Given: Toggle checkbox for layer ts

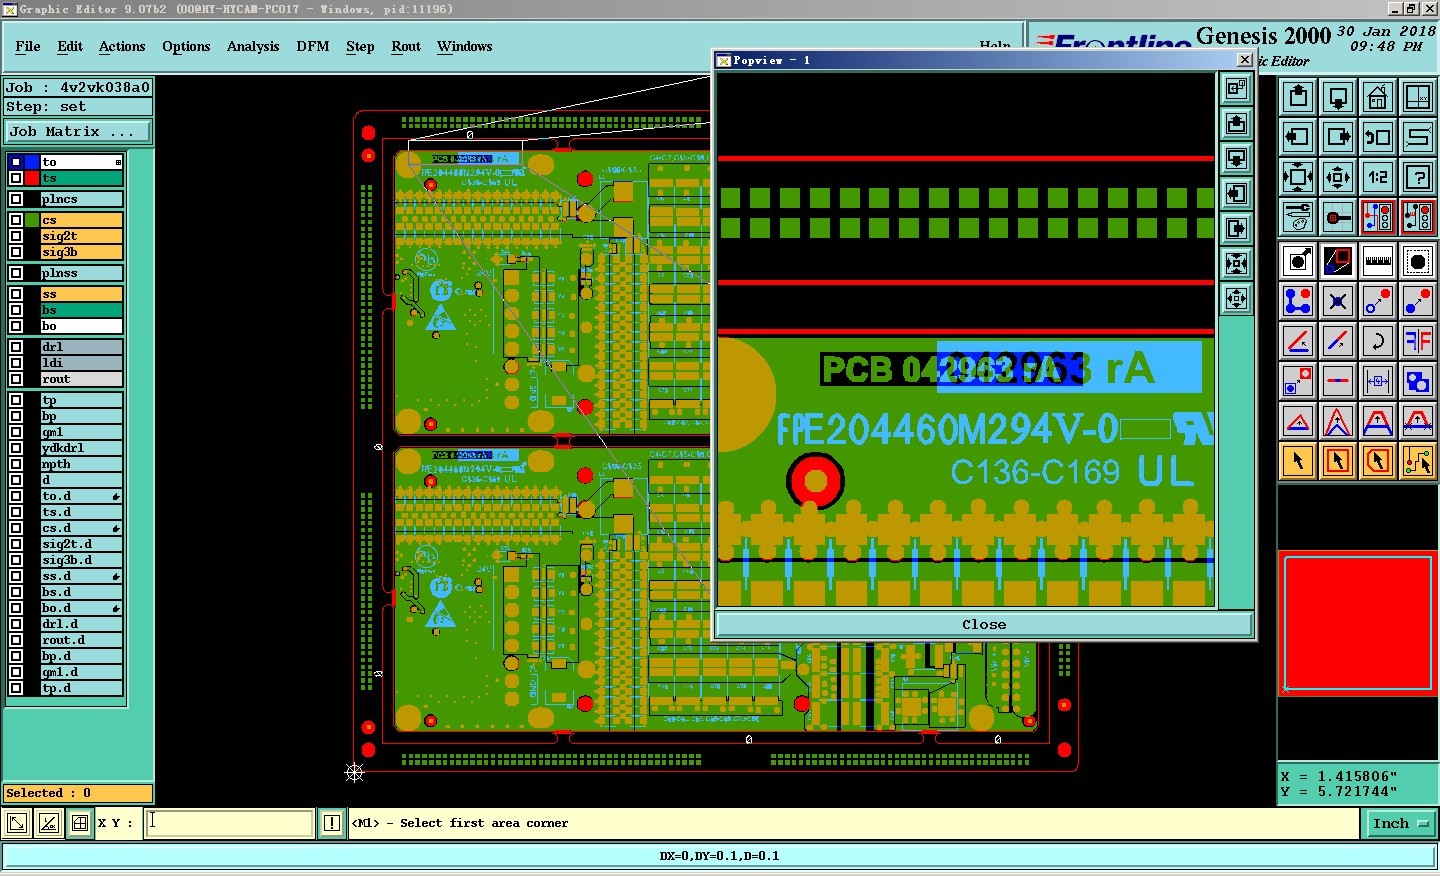Looking at the screenshot, I should 16,178.
